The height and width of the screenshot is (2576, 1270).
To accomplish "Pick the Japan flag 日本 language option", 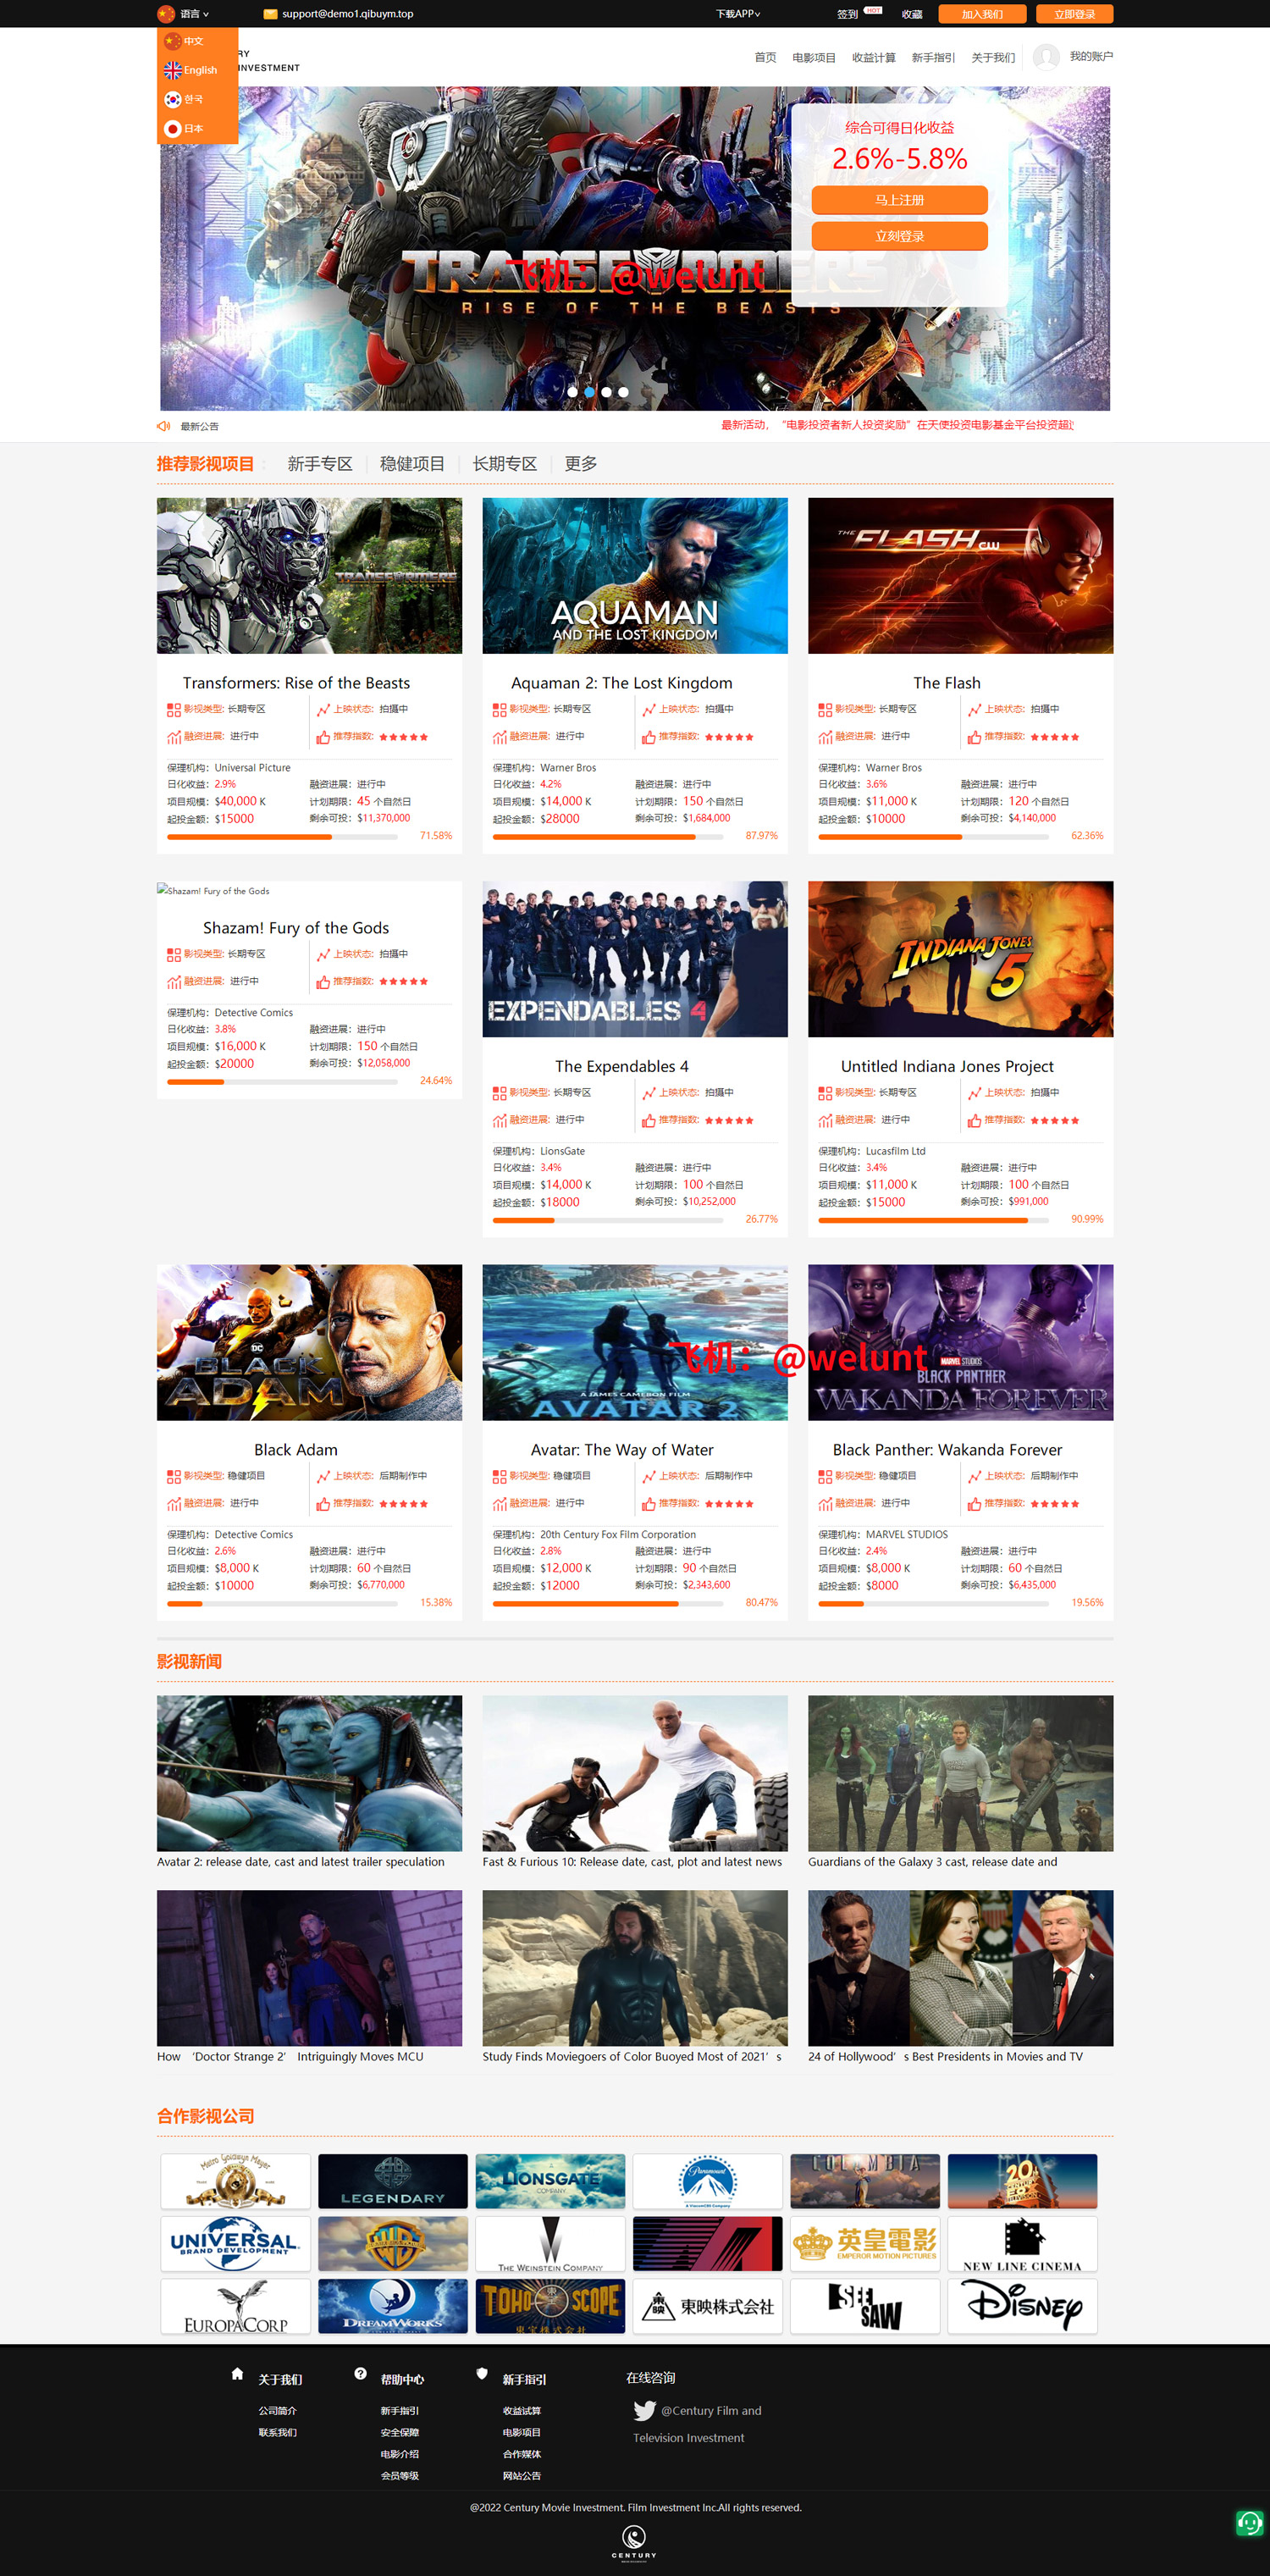I will coord(185,128).
